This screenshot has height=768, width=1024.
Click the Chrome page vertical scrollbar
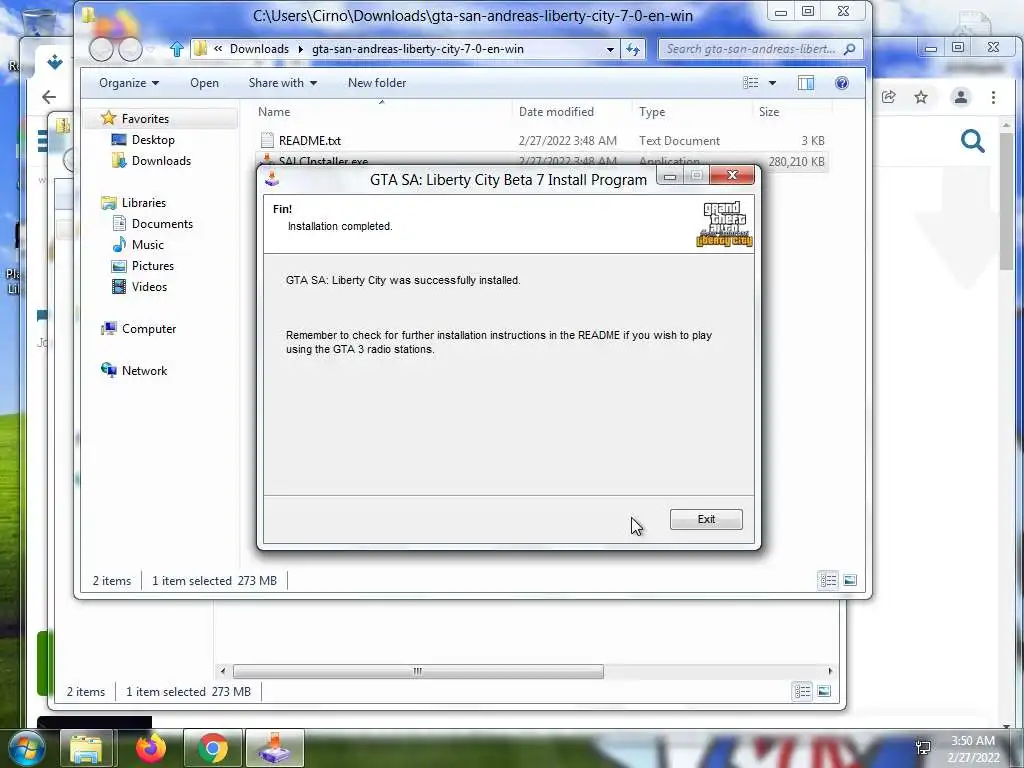[x=1006, y=199]
